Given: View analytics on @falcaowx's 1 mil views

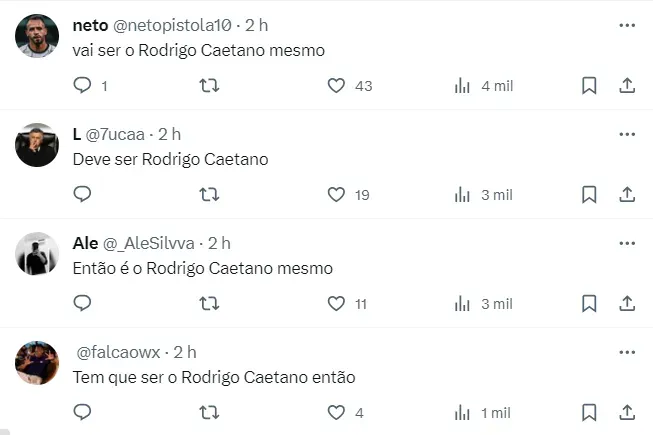Looking at the screenshot, I should tap(462, 412).
